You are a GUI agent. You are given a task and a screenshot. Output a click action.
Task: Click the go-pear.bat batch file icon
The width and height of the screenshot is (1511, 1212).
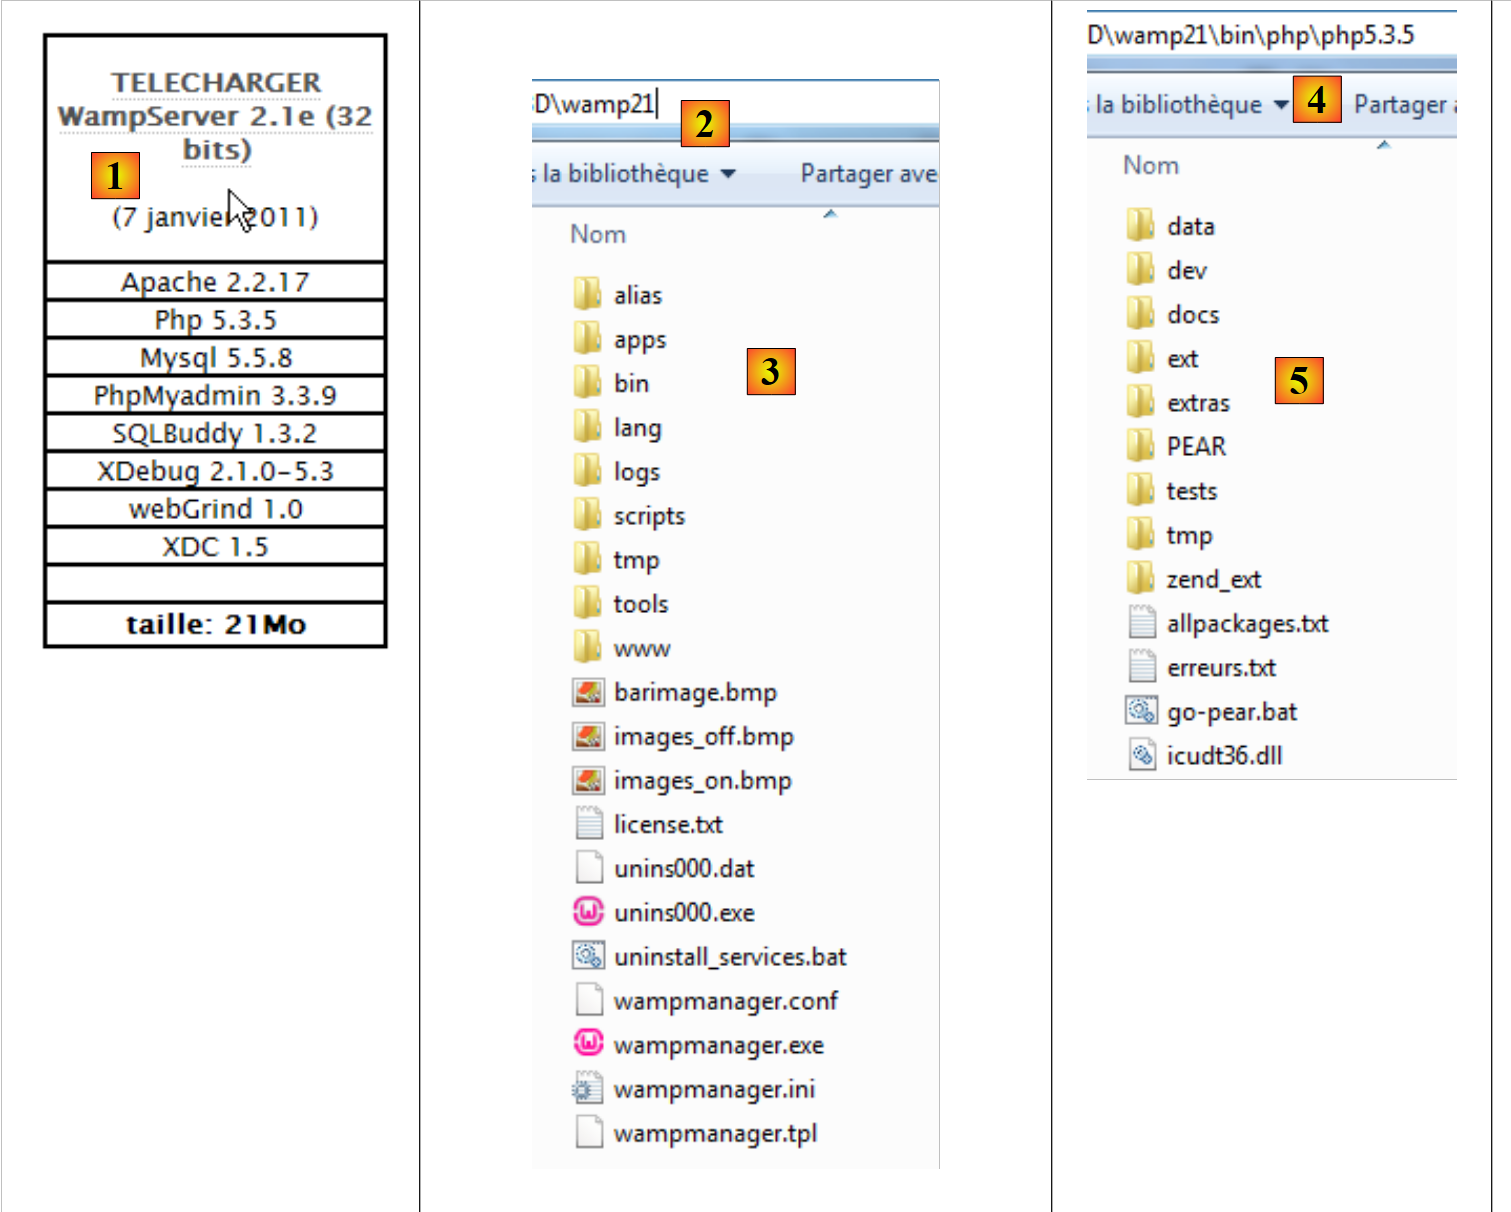pos(1141,711)
